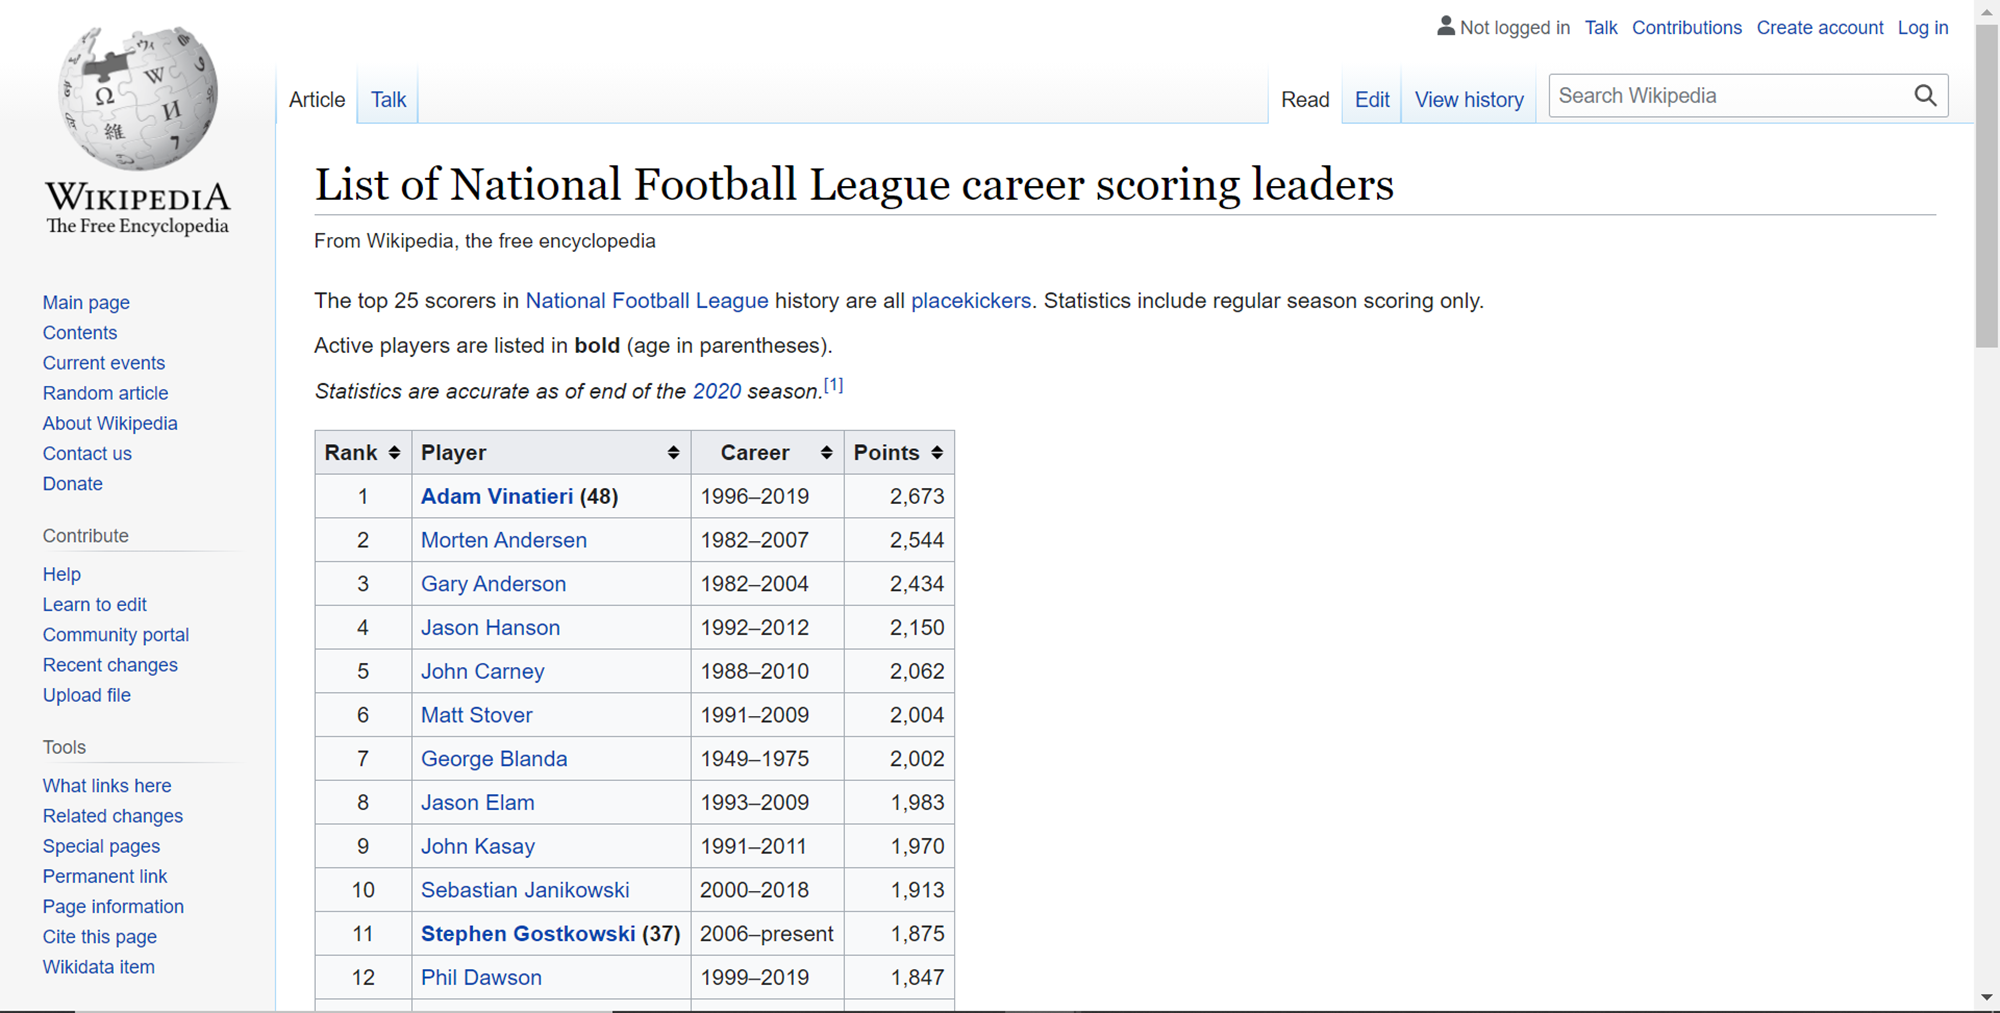
Task: Click Cite this page link
Action: 100,937
